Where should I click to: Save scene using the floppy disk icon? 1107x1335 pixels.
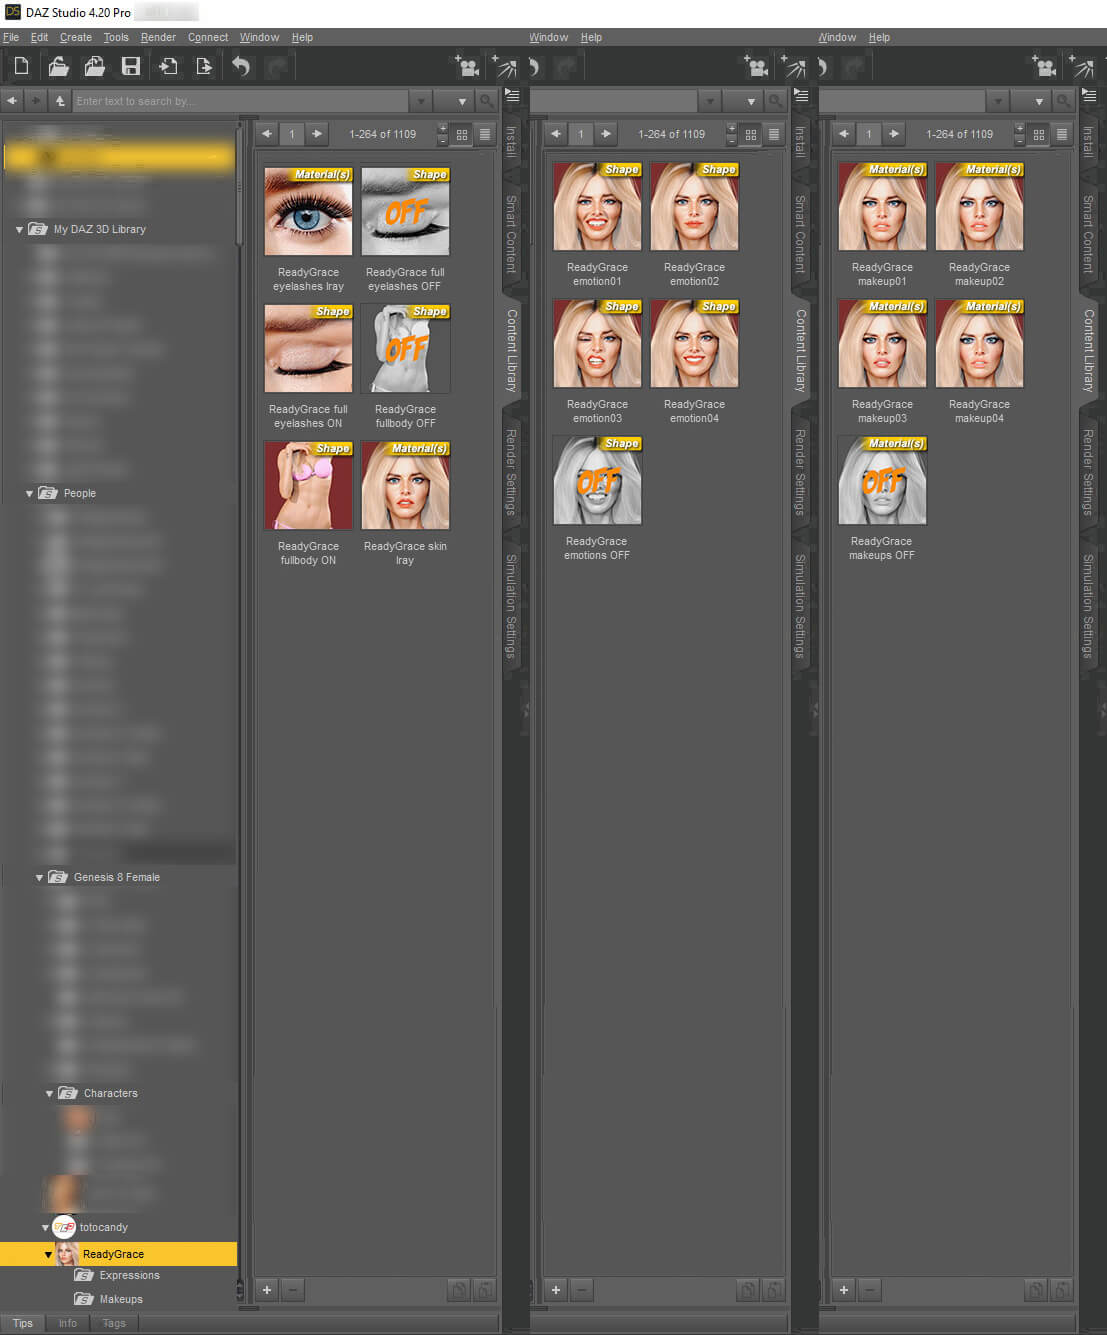pyautogui.click(x=130, y=66)
